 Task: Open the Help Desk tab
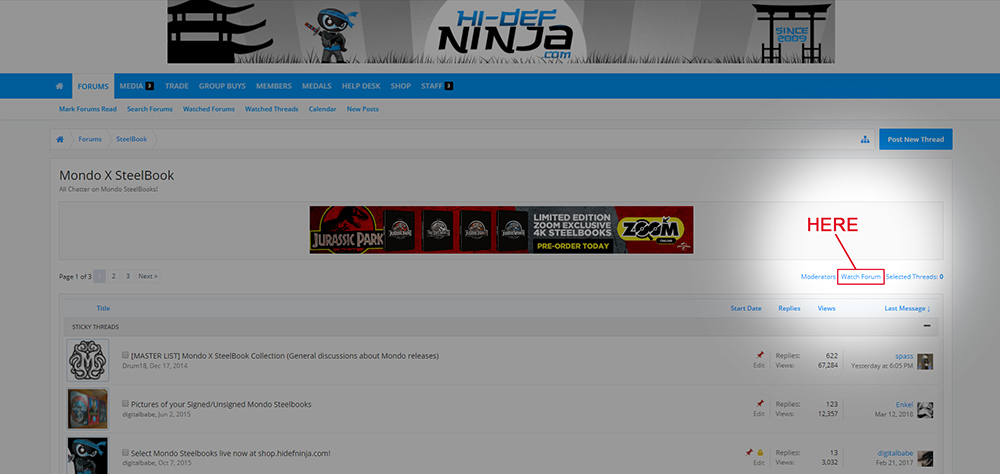click(361, 86)
